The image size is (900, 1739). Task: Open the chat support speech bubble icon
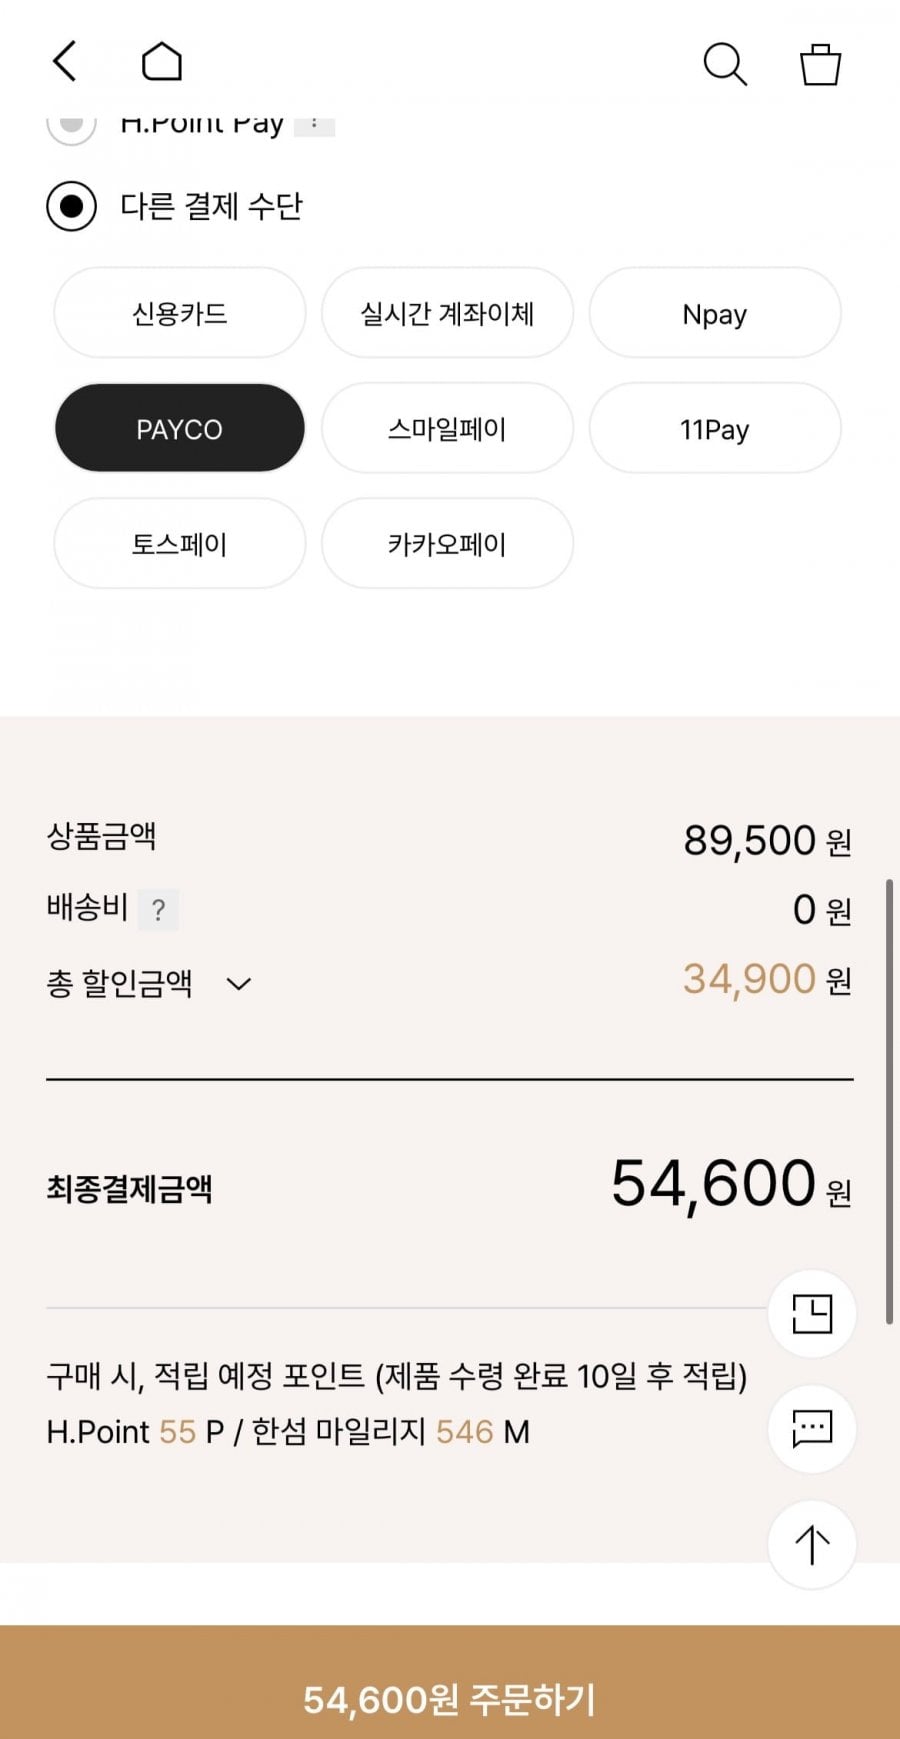pos(812,1429)
